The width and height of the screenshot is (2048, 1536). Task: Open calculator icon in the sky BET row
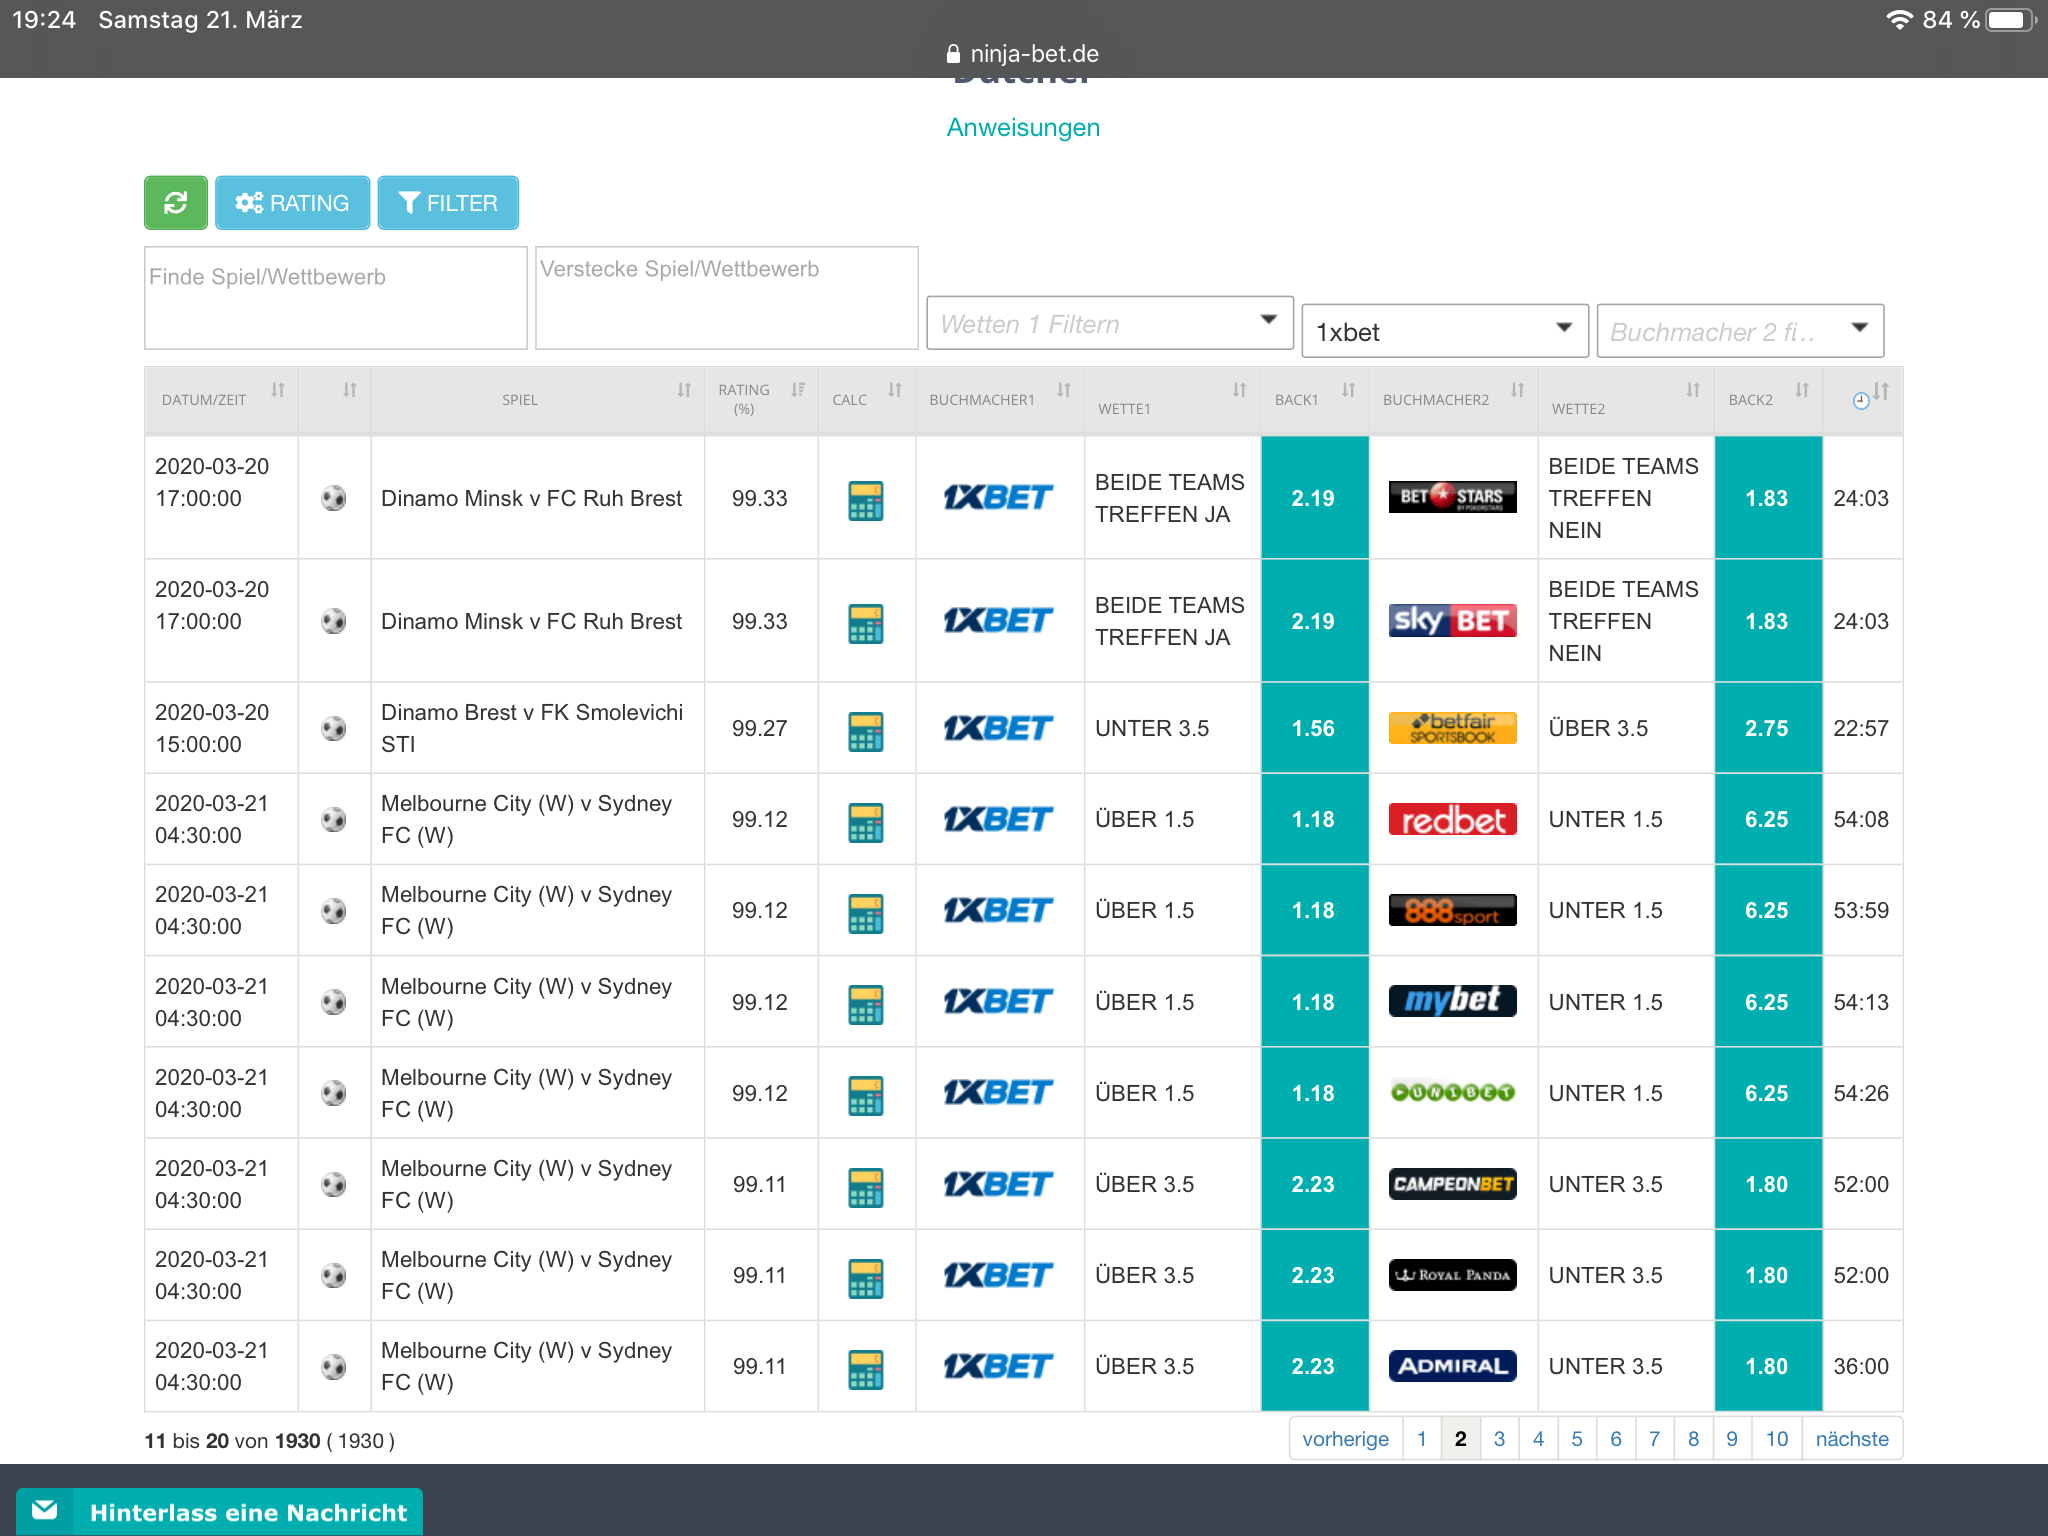tap(865, 623)
